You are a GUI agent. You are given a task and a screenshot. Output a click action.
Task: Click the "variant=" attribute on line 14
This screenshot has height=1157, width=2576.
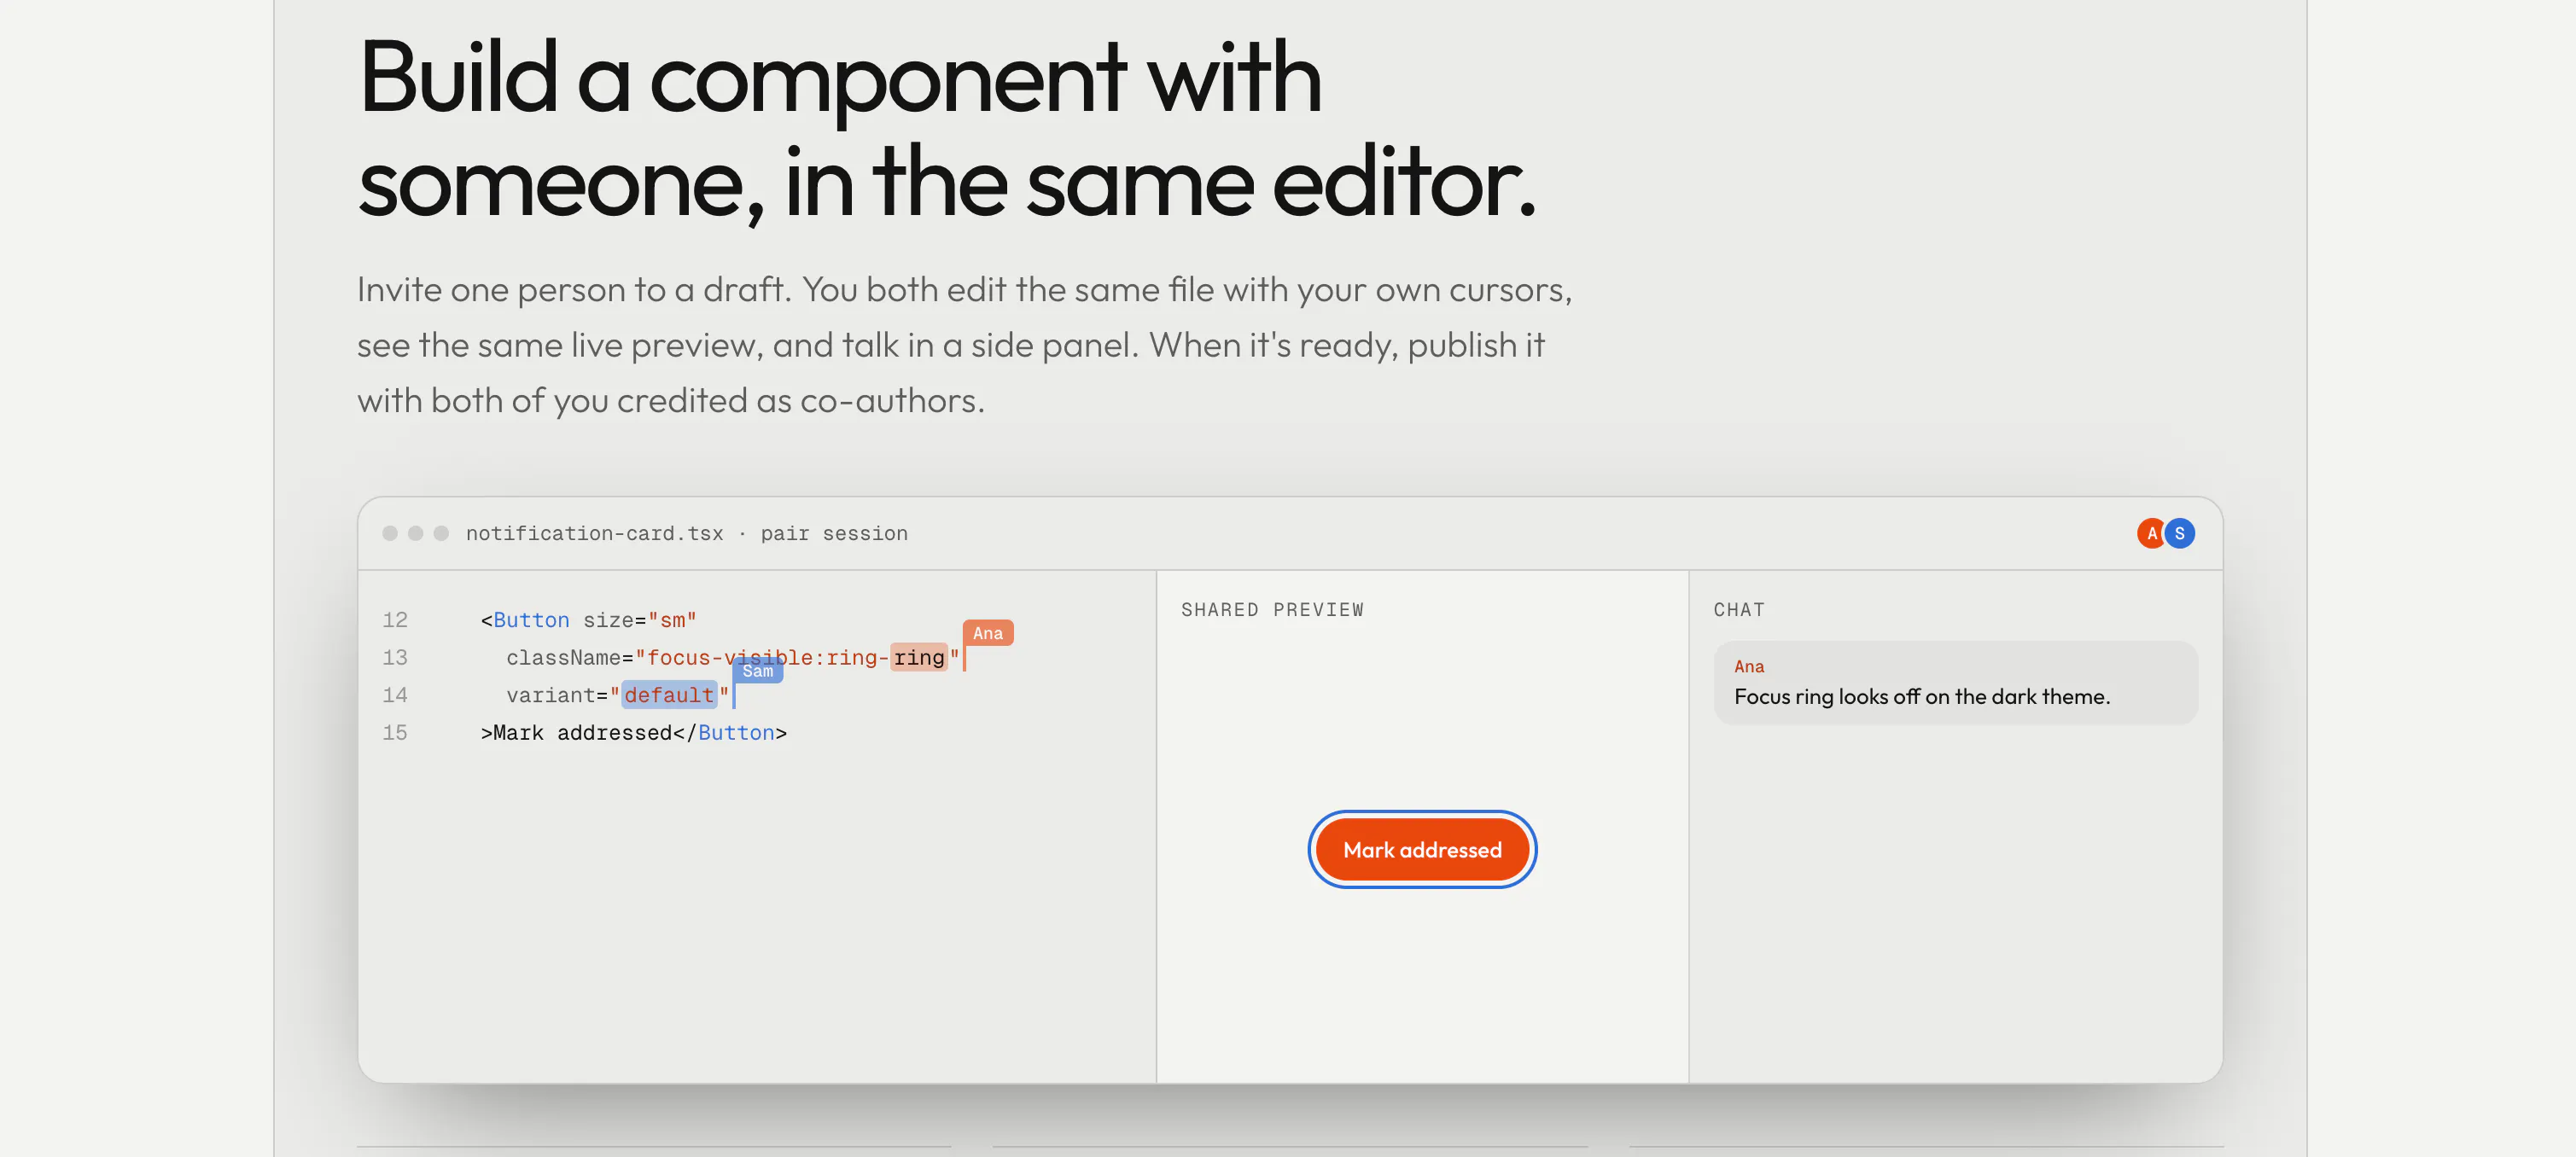pos(557,695)
